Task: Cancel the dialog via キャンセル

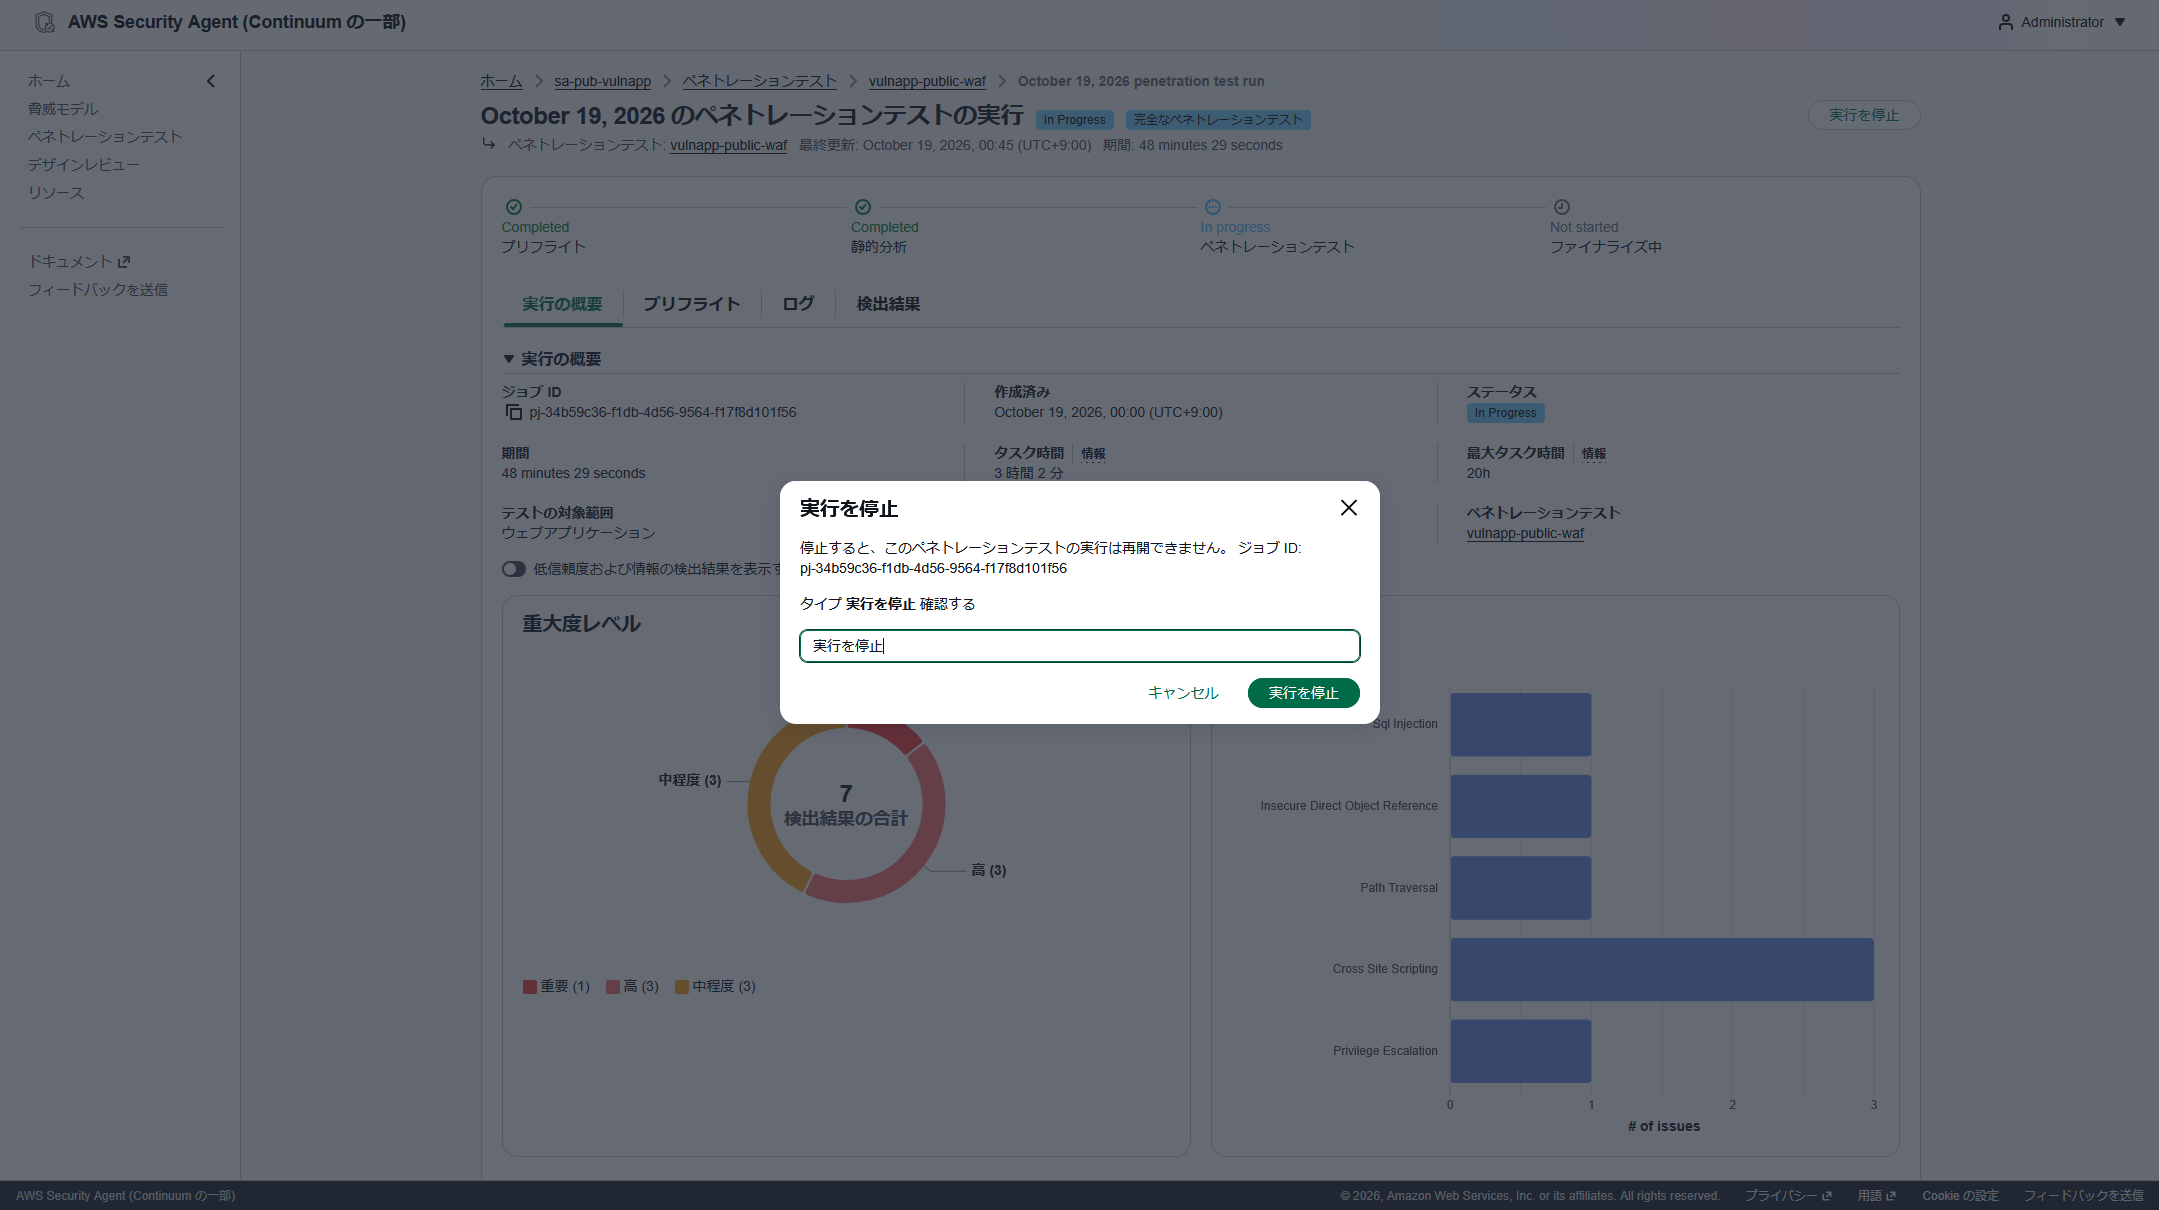Action: (x=1183, y=693)
